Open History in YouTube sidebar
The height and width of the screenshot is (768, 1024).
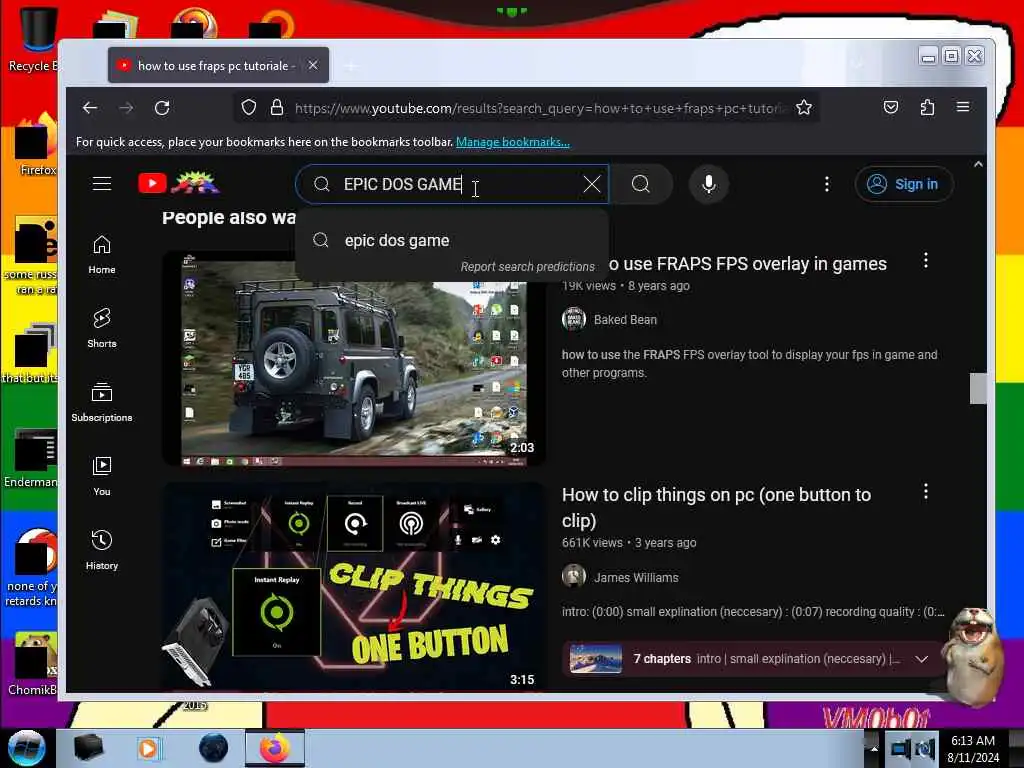pos(102,551)
